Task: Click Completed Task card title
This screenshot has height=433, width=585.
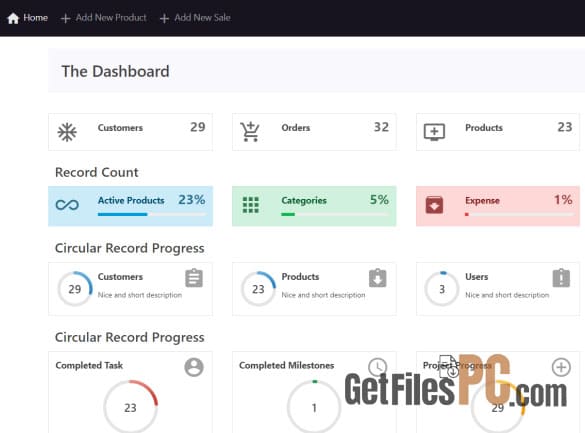Action: tap(89, 365)
